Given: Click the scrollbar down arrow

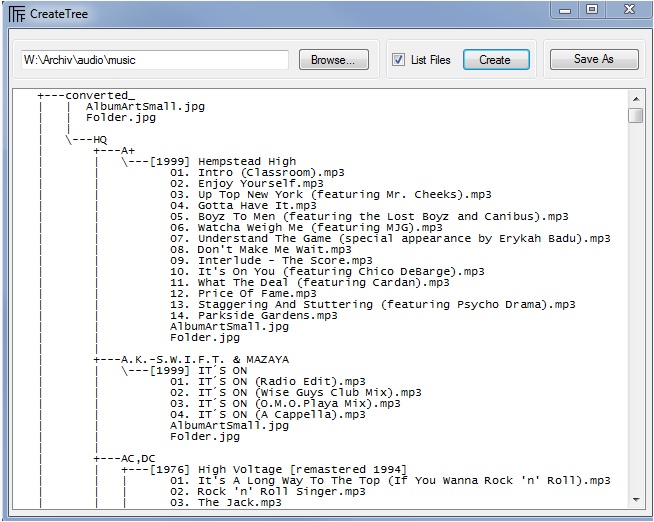Looking at the screenshot, I should point(636,499).
